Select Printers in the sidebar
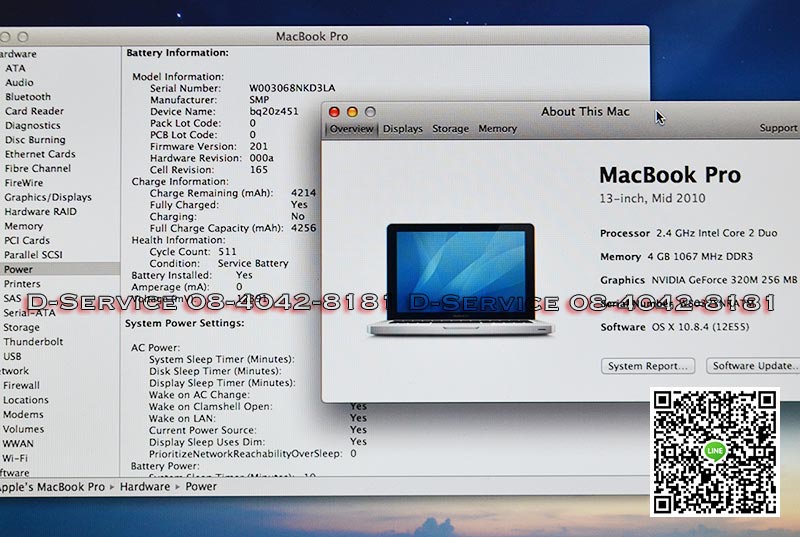The width and height of the screenshot is (800, 537). click(x=22, y=284)
